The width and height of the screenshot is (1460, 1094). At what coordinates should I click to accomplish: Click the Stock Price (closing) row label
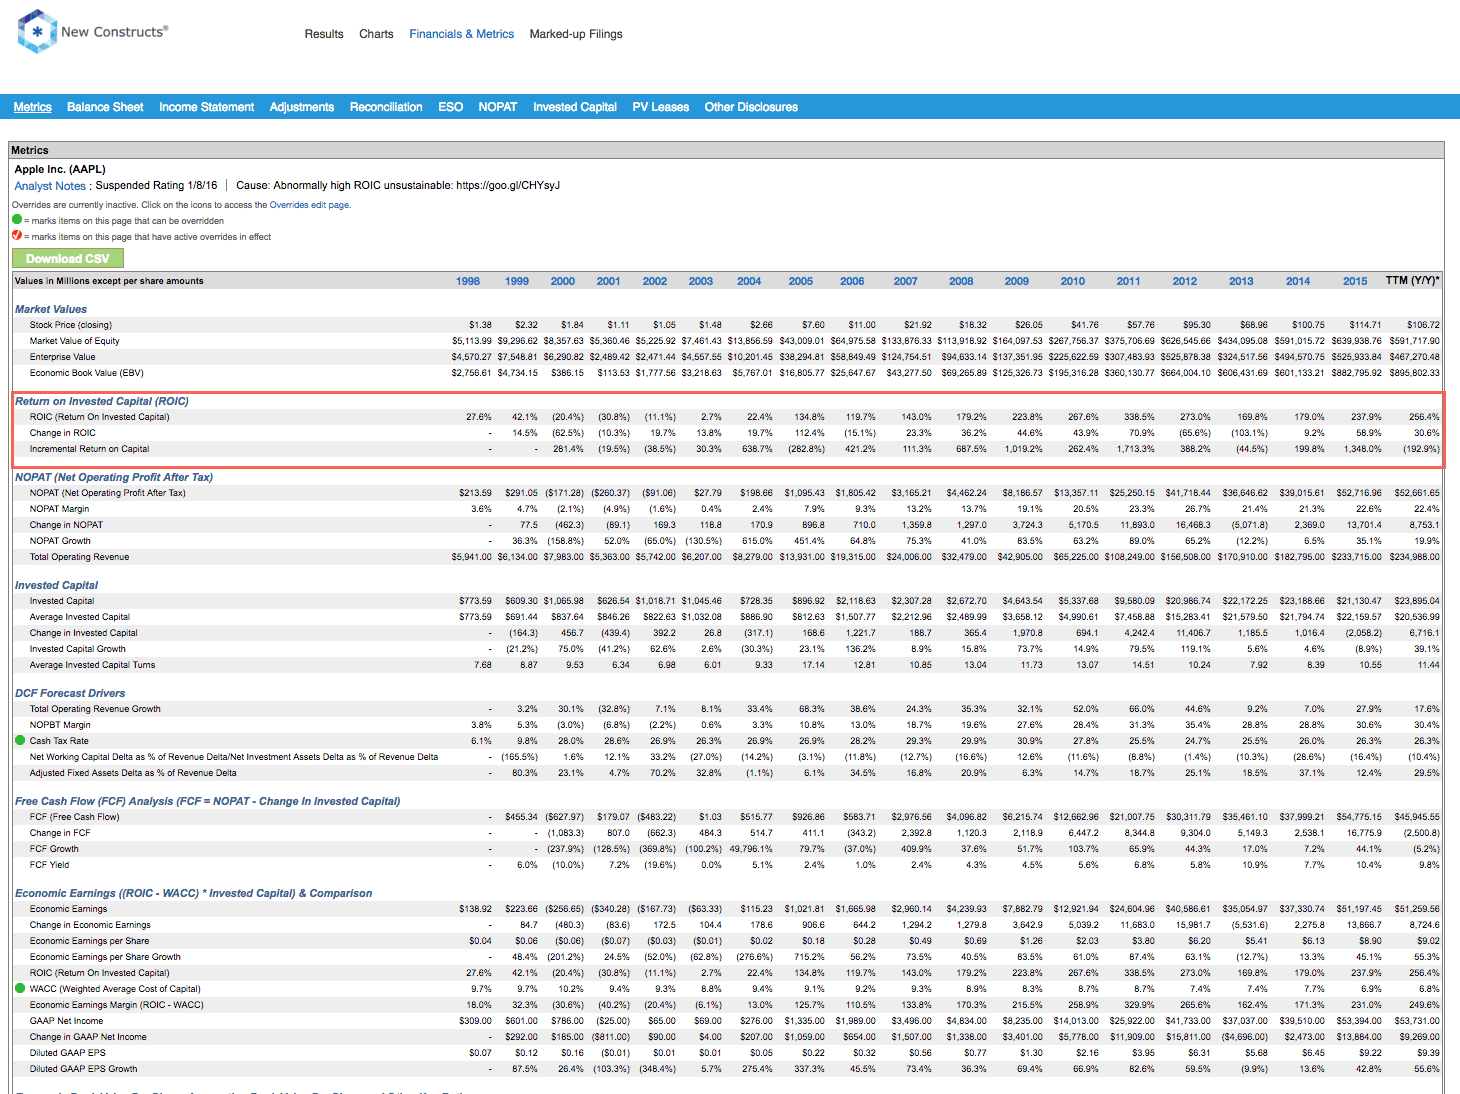(71, 325)
